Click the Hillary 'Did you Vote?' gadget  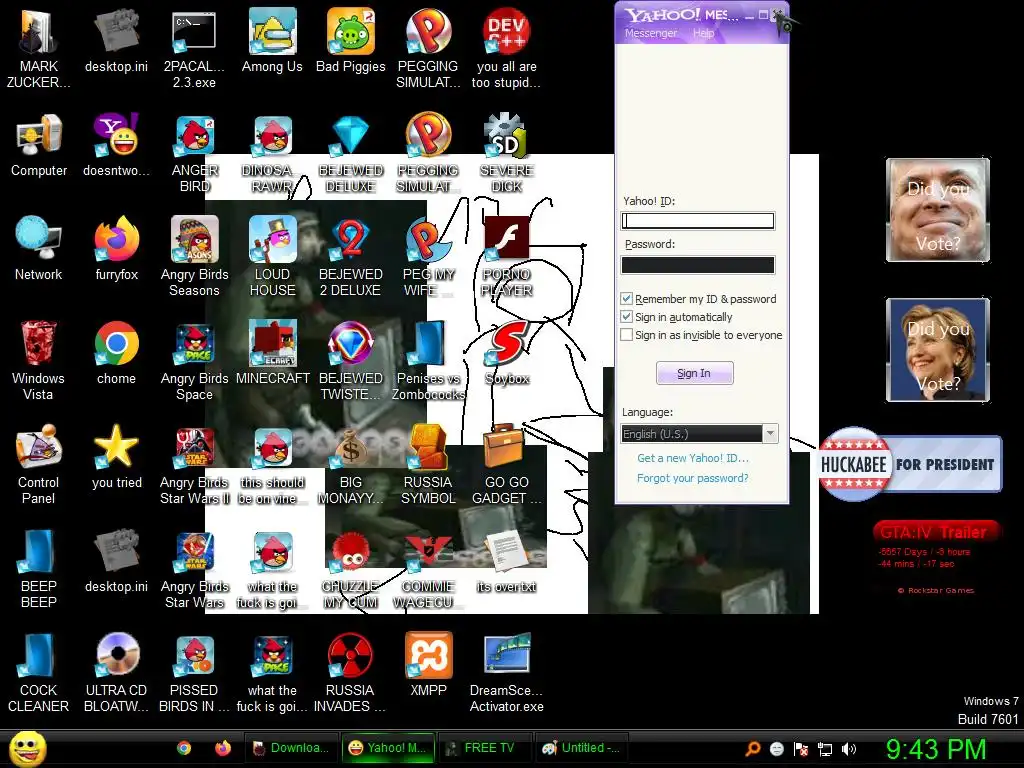(x=938, y=349)
